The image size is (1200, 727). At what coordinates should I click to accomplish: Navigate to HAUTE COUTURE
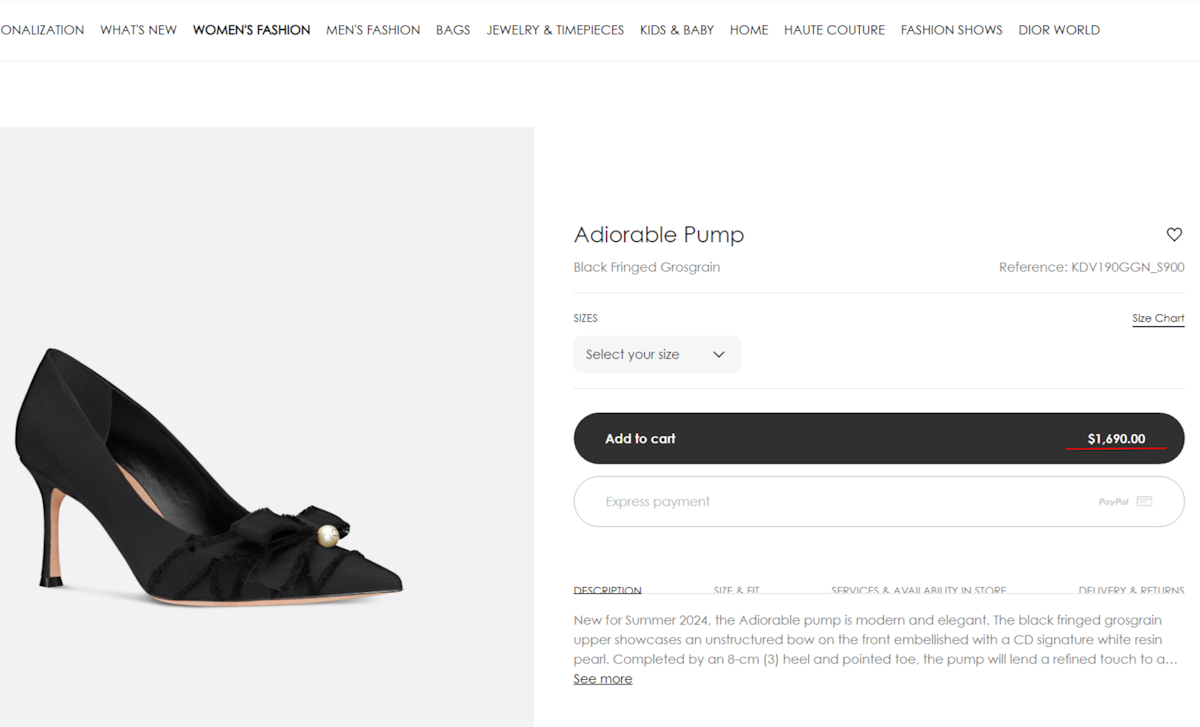834,30
